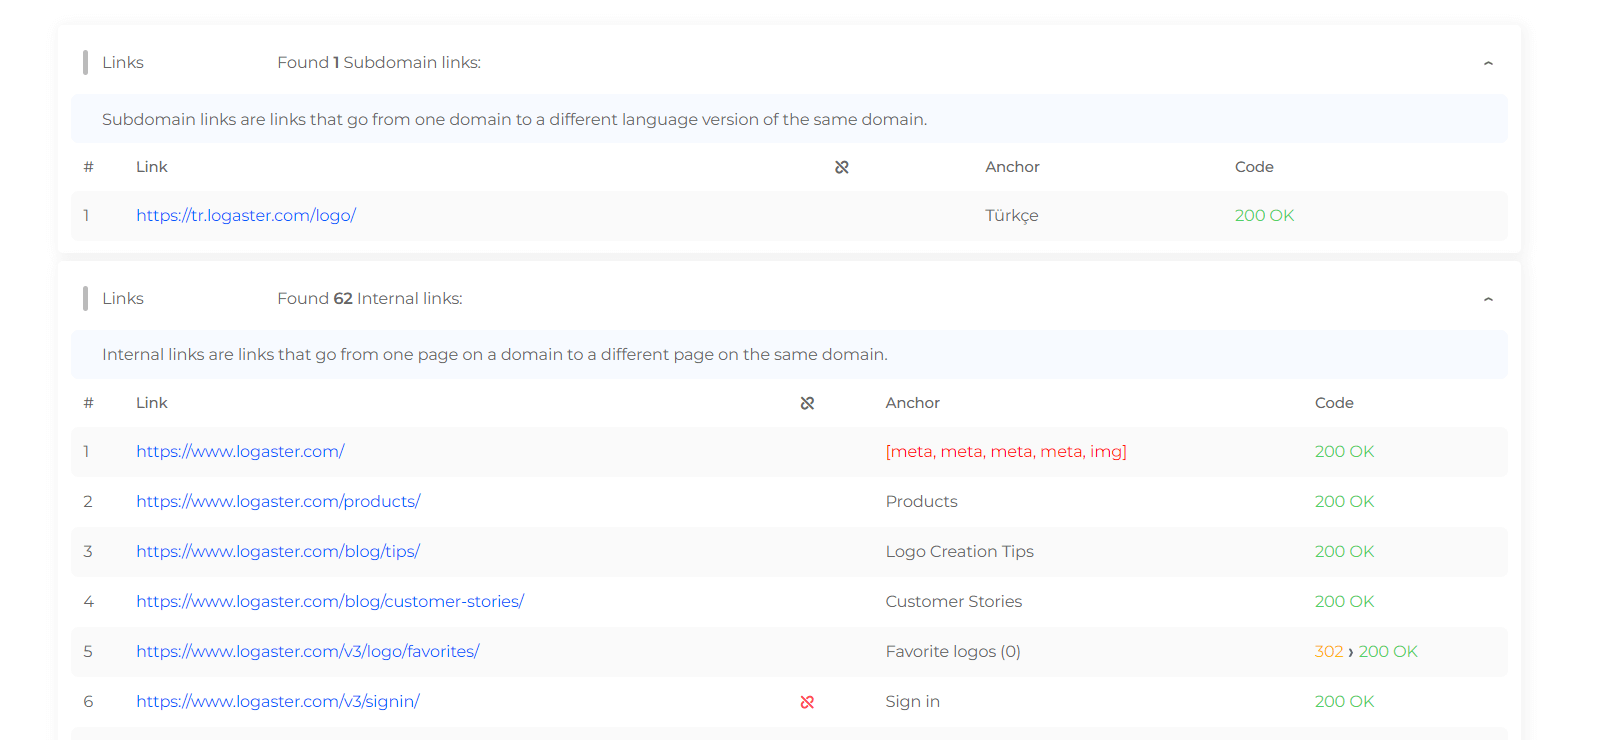Screen dimensions: 1598x740
Task: Click the Customer Stories anchor text
Action: [x=953, y=601]
